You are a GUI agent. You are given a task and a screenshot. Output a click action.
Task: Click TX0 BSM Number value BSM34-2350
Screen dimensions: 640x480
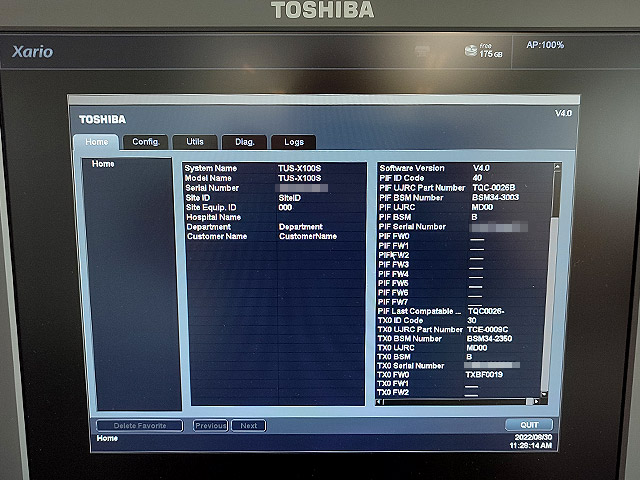pyautogui.click(x=489, y=338)
